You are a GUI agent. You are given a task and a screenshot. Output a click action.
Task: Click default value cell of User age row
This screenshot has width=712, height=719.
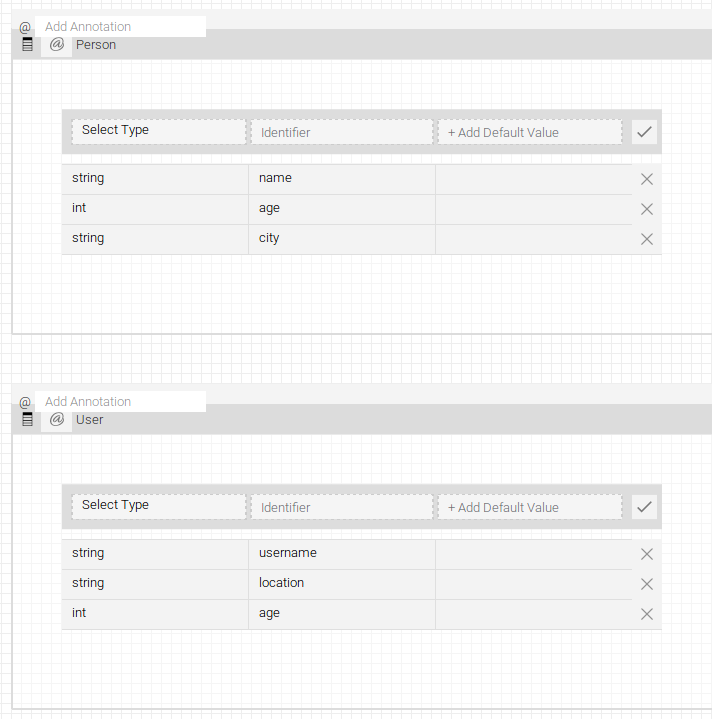point(534,614)
